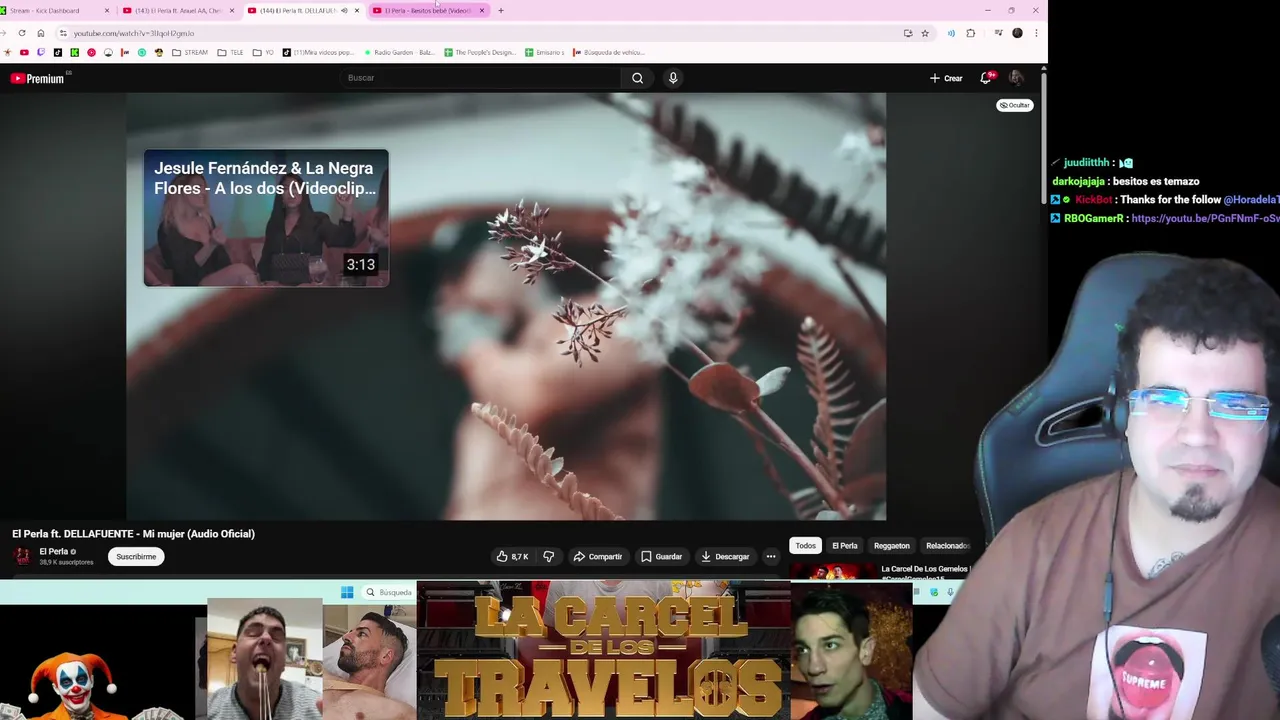Image resolution: width=1280 pixels, height=720 pixels.
Task: Open a new Chrome tab
Action: pyautogui.click(x=501, y=10)
